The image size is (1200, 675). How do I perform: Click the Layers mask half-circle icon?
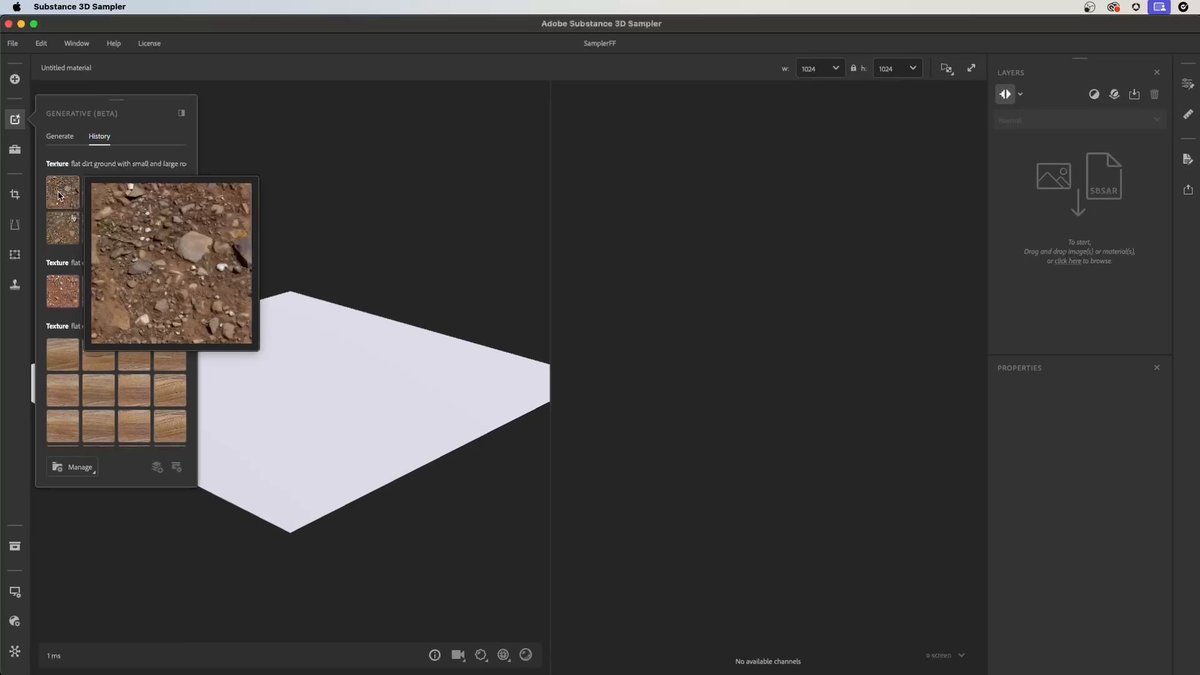[1094, 94]
